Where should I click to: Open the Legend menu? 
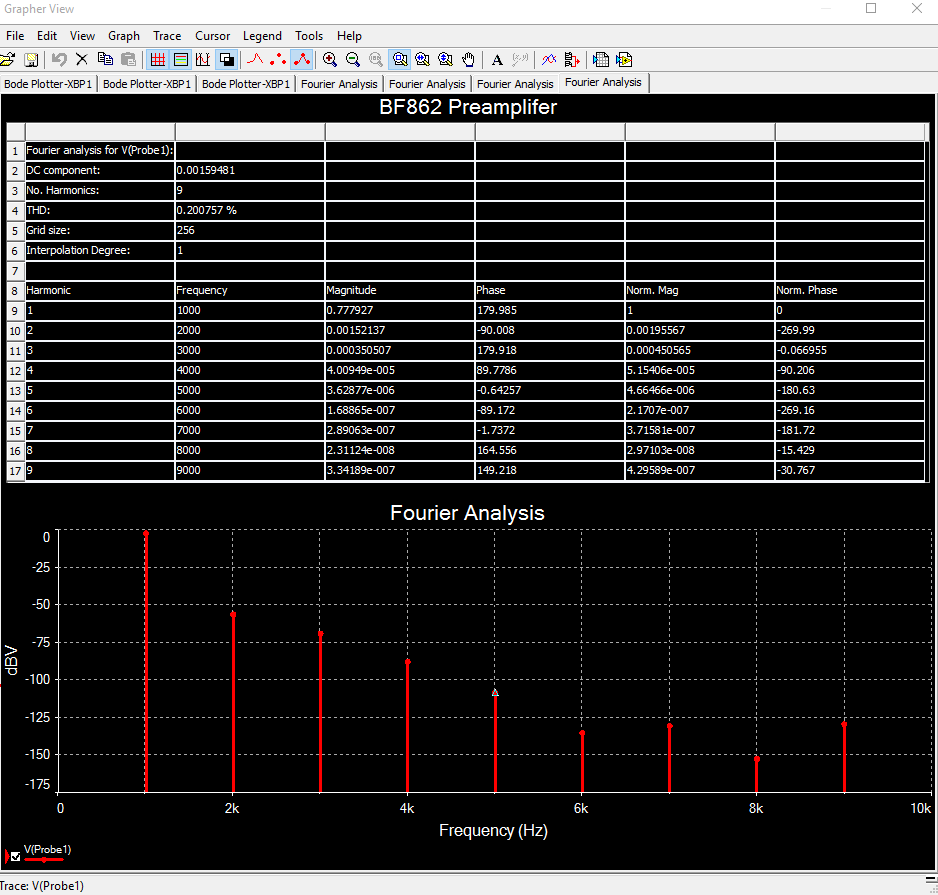click(262, 36)
